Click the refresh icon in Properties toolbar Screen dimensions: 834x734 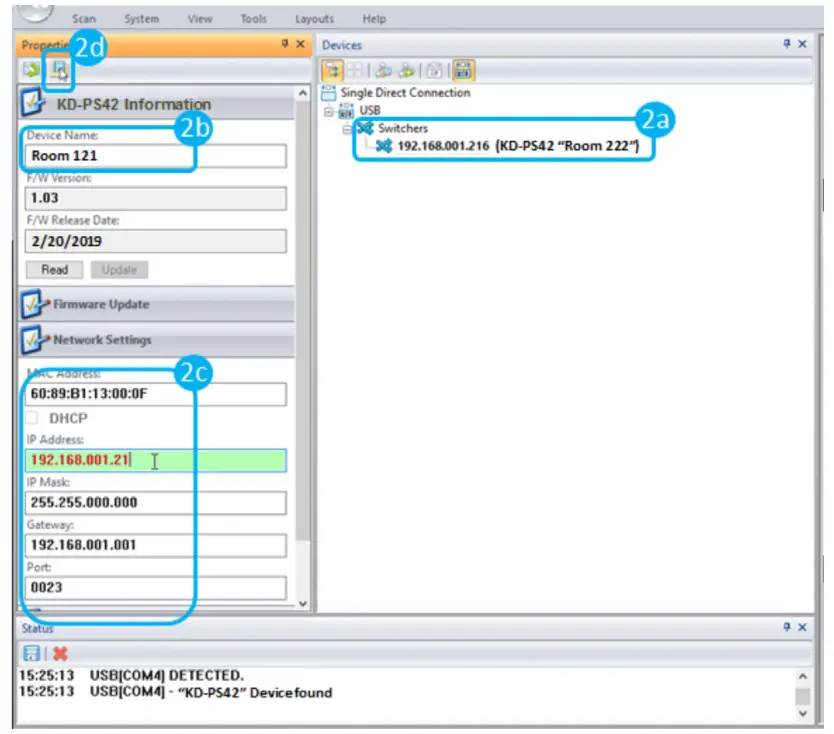31,70
